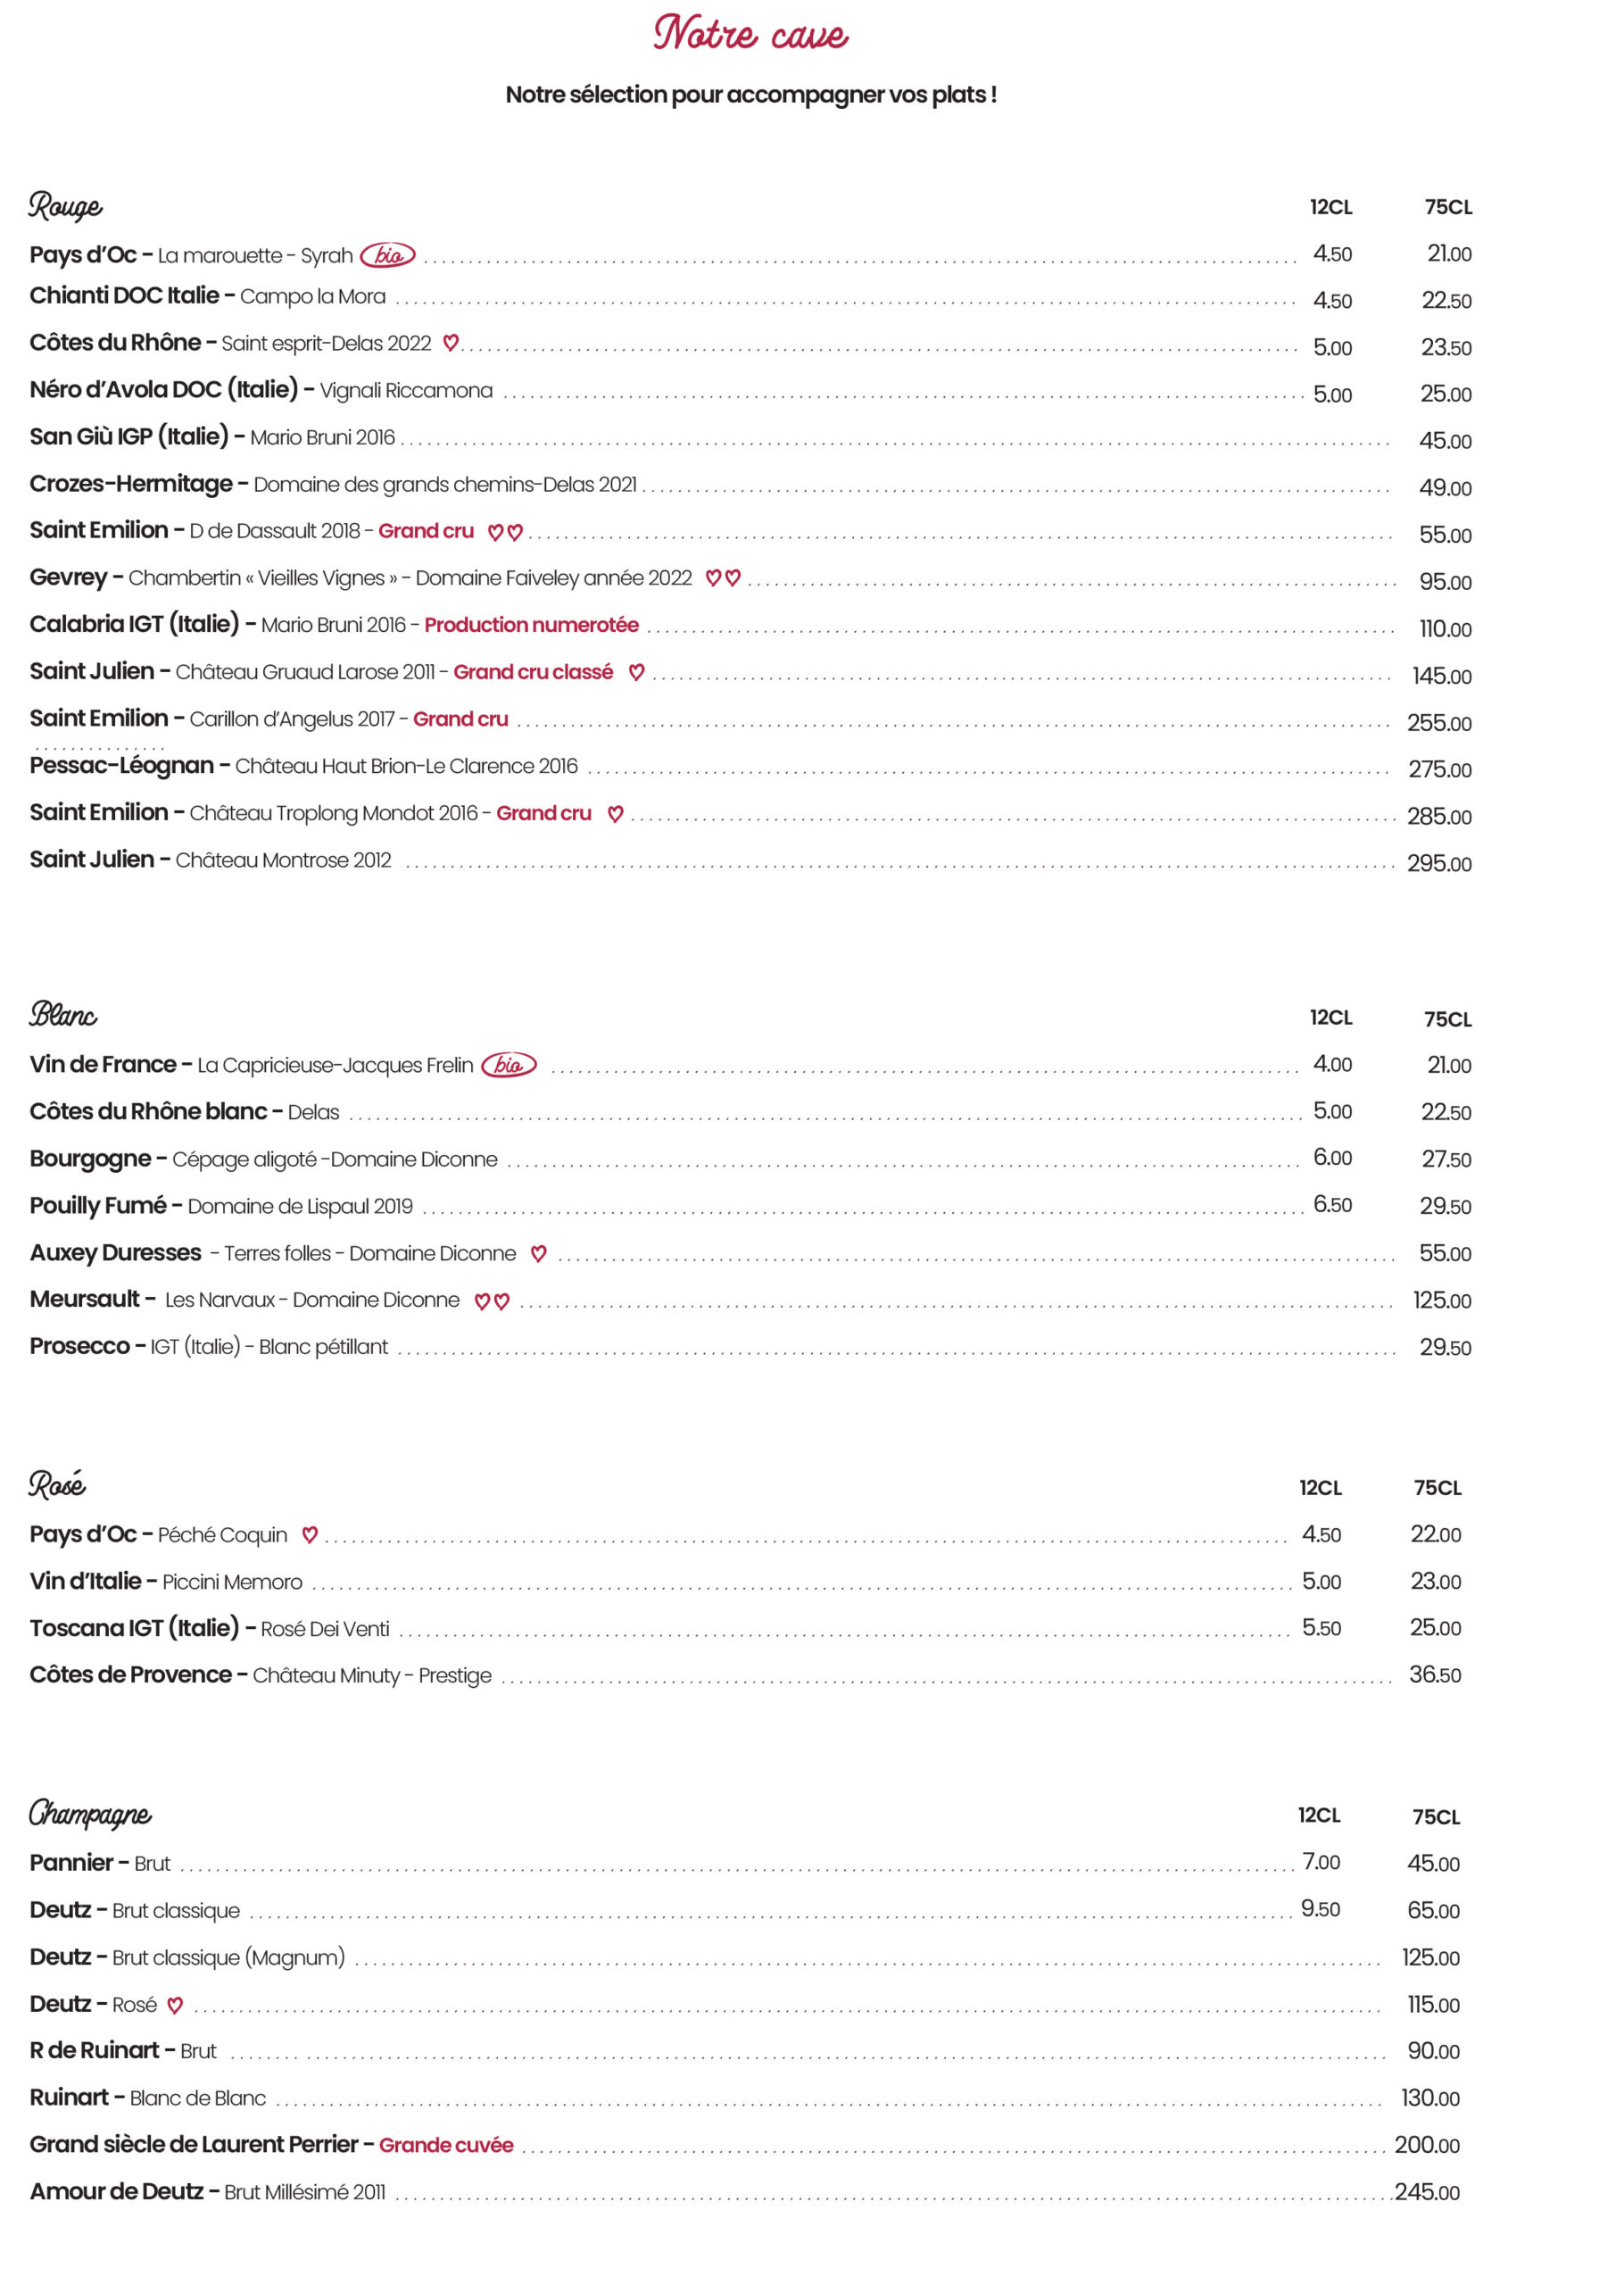Screen dimensions: 1624x2285
Task: Click the heart next to Deutz Rosé
Action: [175, 2005]
